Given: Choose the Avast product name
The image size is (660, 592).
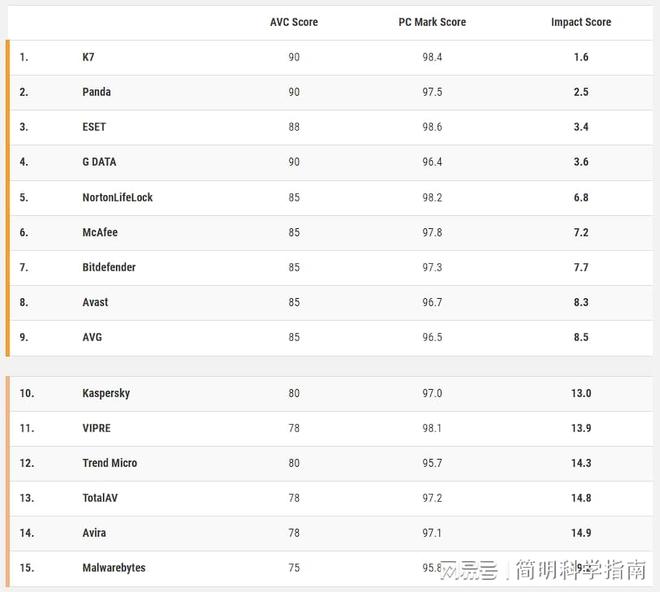Looking at the screenshot, I should click(x=96, y=302).
